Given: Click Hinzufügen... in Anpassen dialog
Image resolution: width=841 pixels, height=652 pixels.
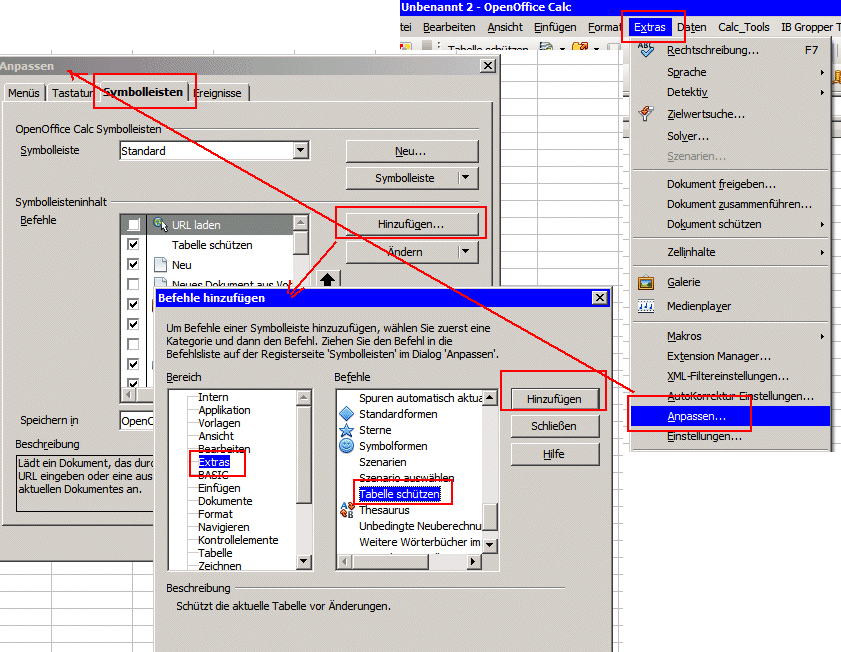Looking at the screenshot, I should click(x=411, y=224).
